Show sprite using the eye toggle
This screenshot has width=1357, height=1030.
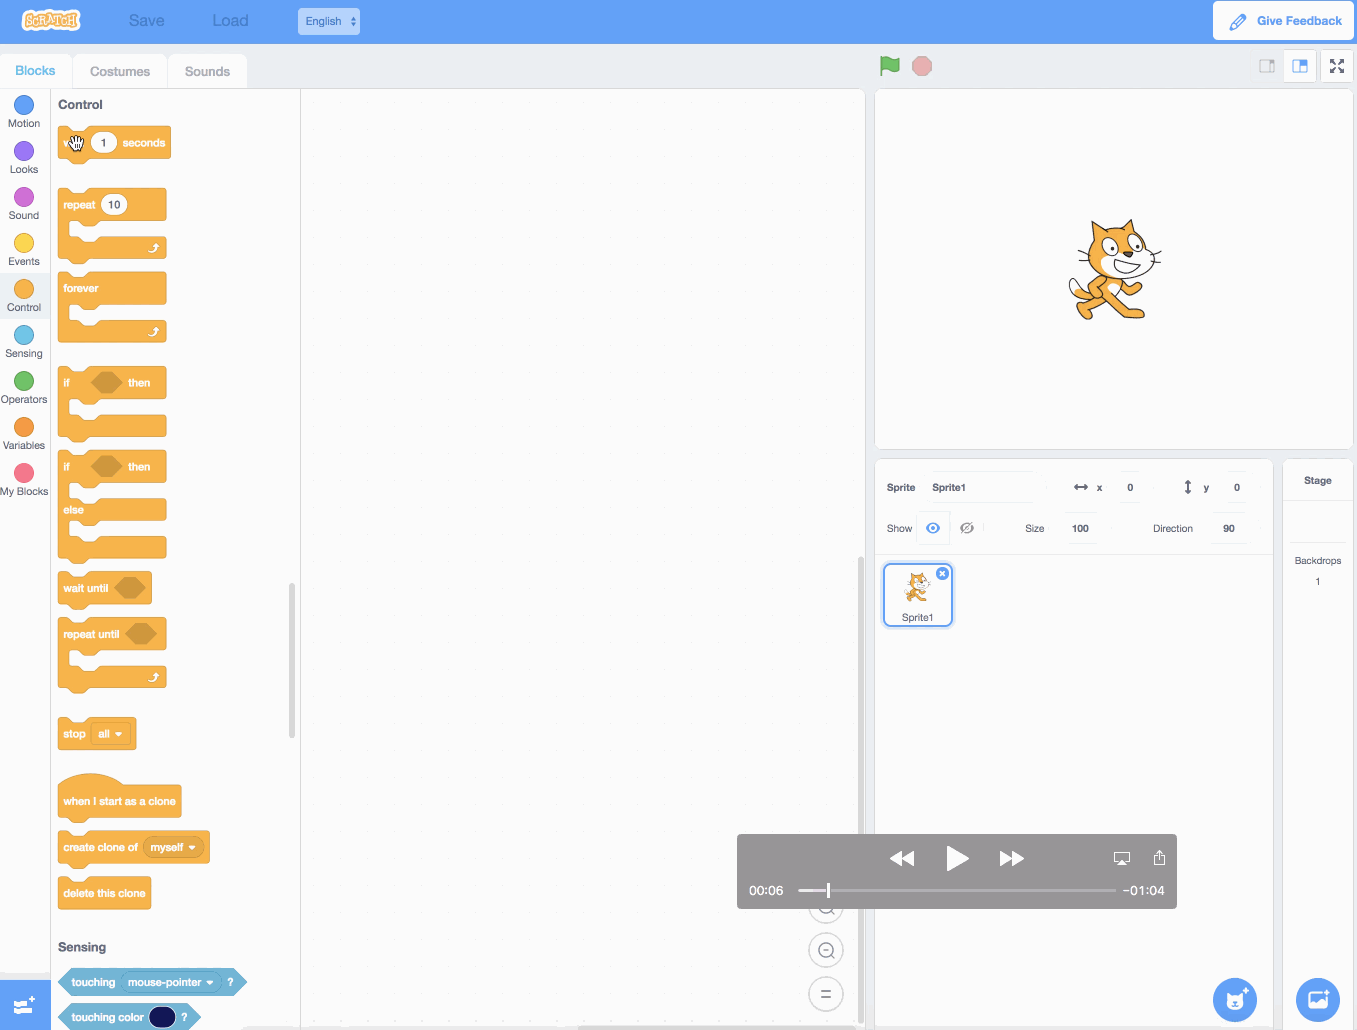933,528
